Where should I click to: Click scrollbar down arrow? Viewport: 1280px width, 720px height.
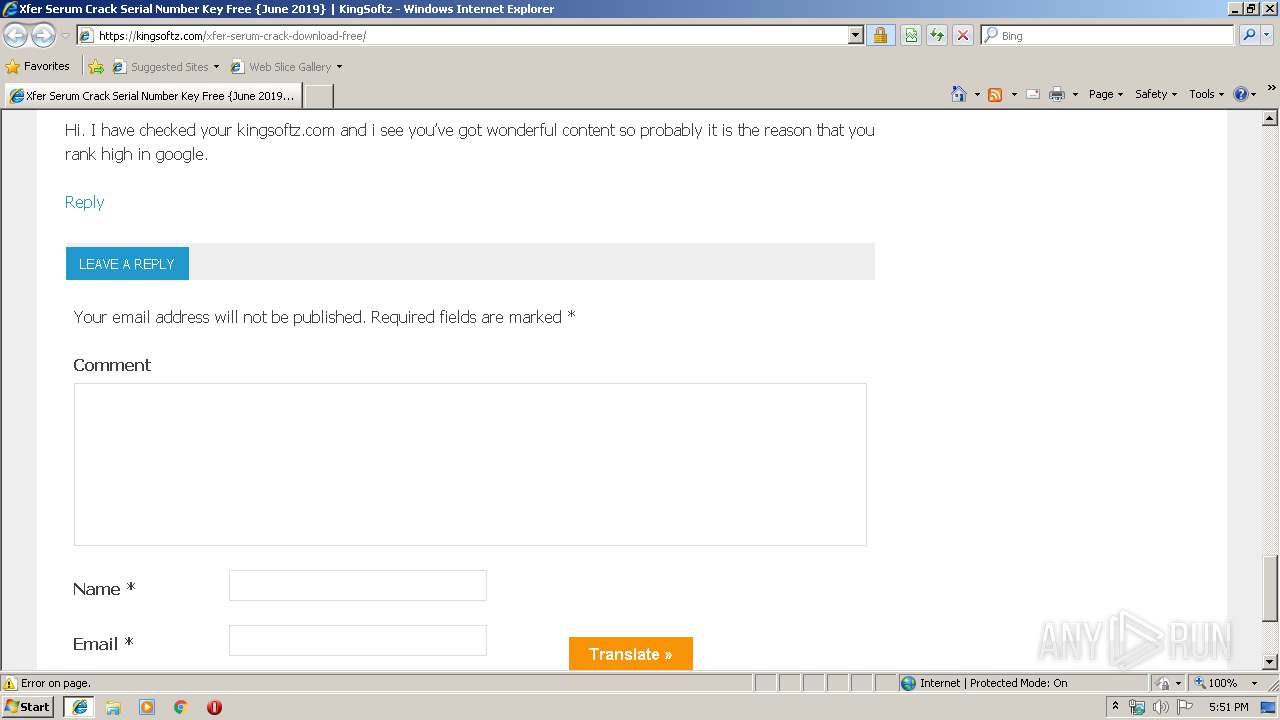[1270, 662]
